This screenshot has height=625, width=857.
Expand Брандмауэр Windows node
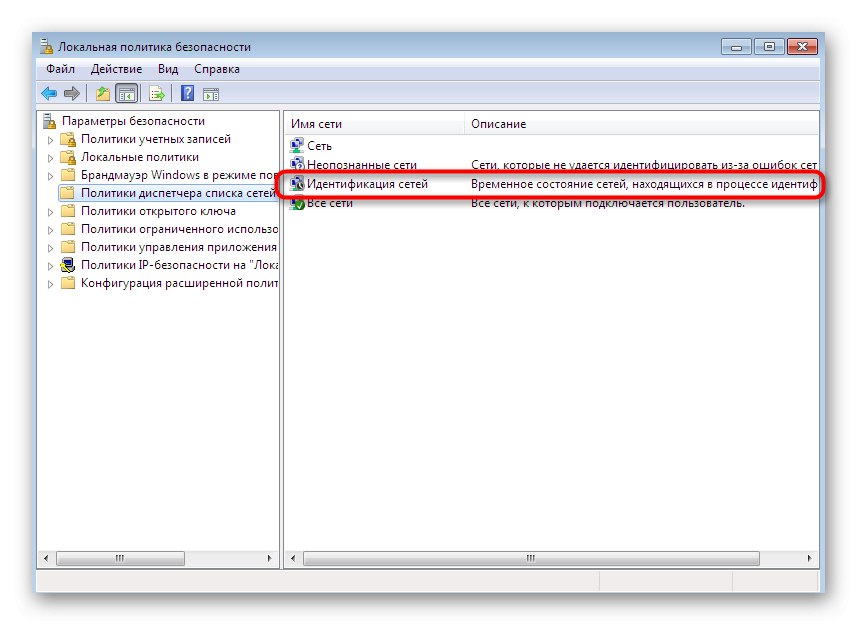click(x=50, y=176)
